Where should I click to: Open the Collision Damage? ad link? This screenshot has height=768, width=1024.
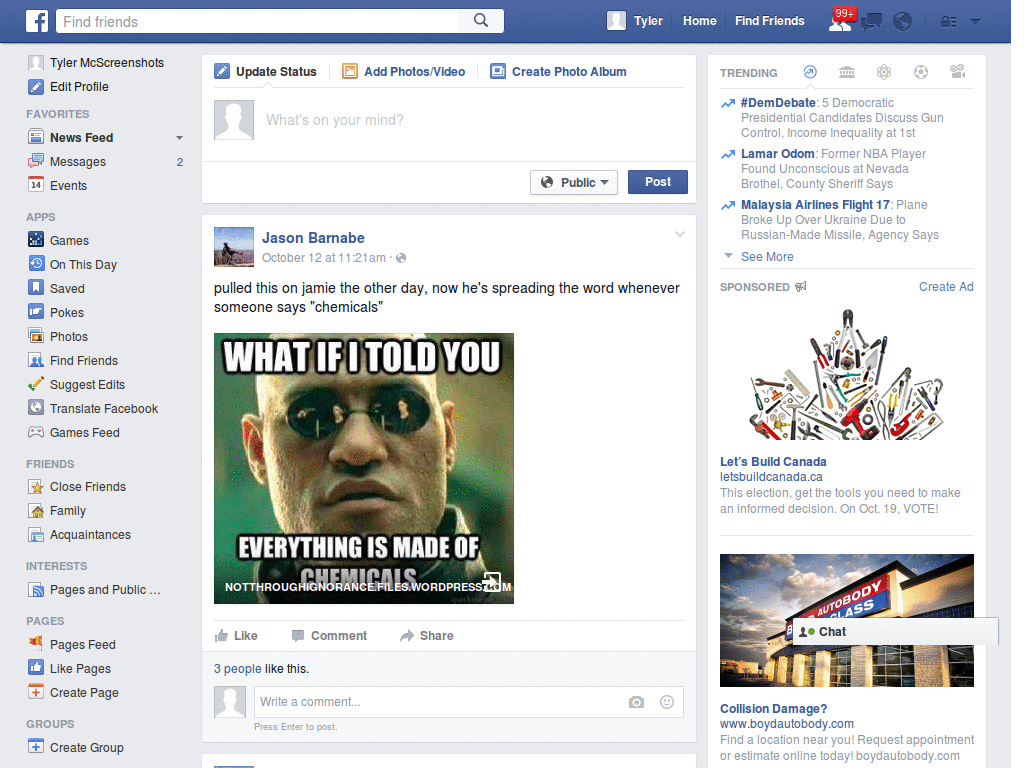coord(773,709)
